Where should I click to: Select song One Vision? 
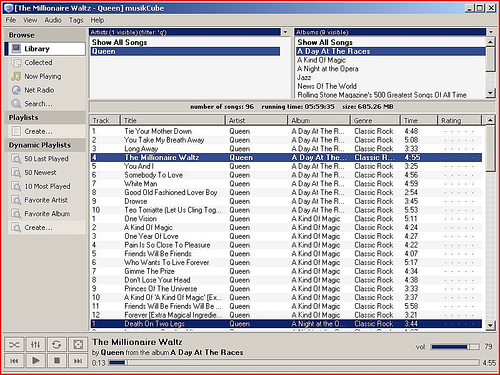286,219
